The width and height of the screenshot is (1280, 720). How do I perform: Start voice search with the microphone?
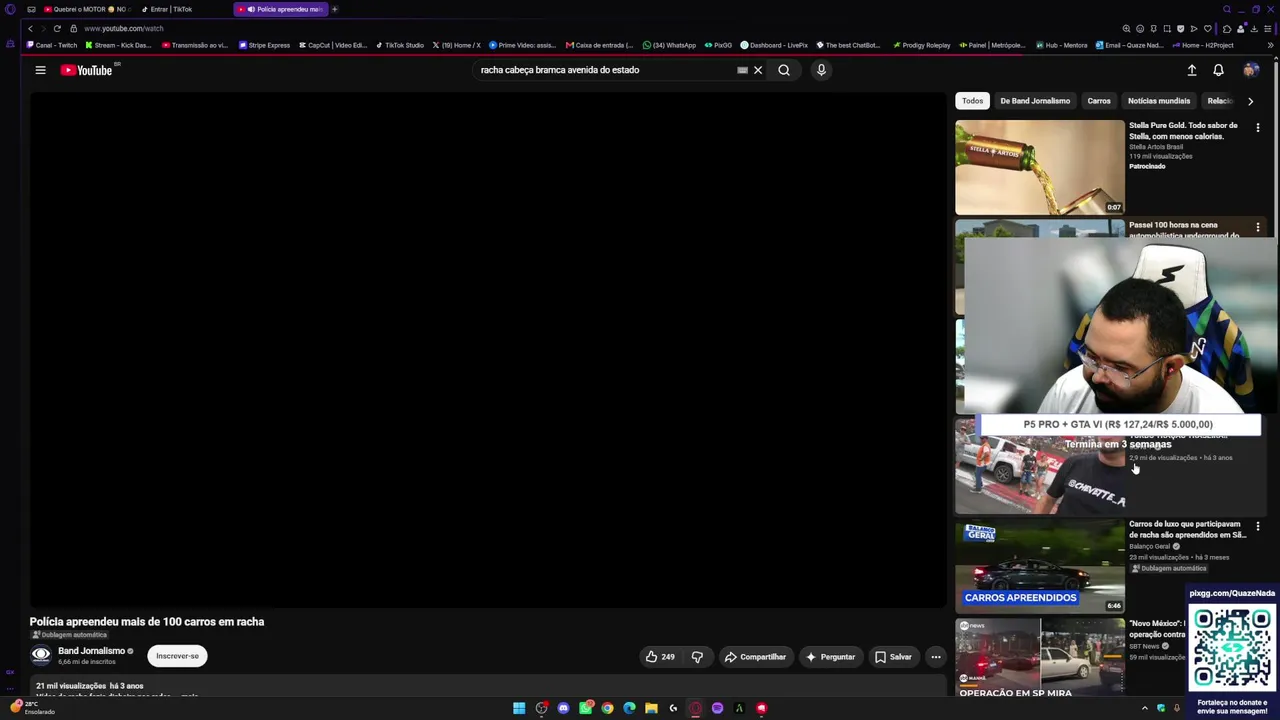[821, 70]
